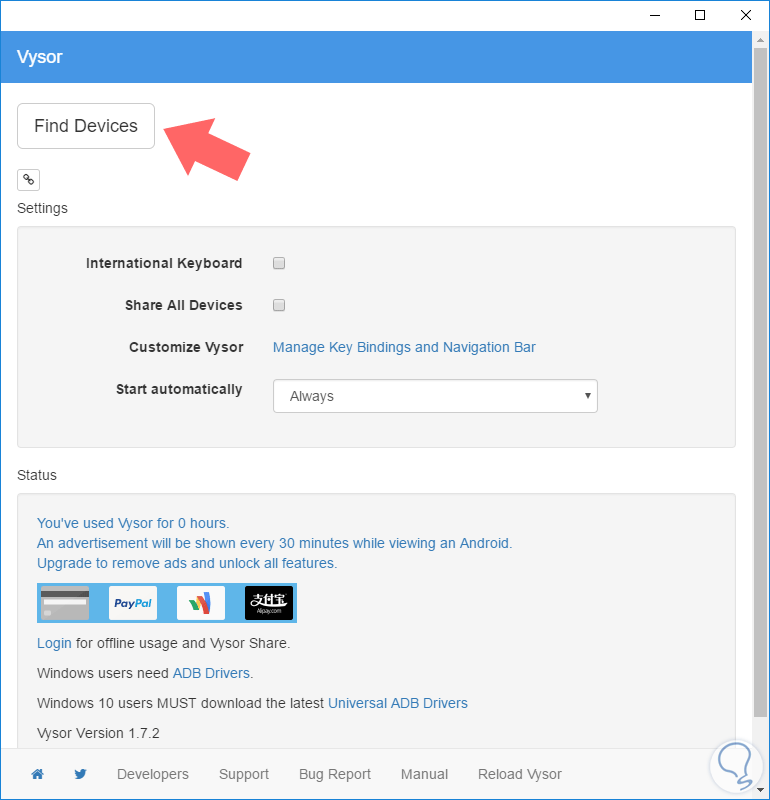The width and height of the screenshot is (770, 800).
Task: Toggle the Share All Devices checkbox
Action: pyautogui.click(x=279, y=305)
